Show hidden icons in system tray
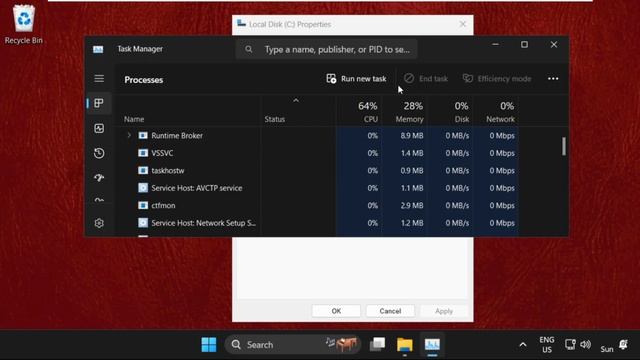The height and width of the screenshot is (360, 640). click(x=523, y=345)
